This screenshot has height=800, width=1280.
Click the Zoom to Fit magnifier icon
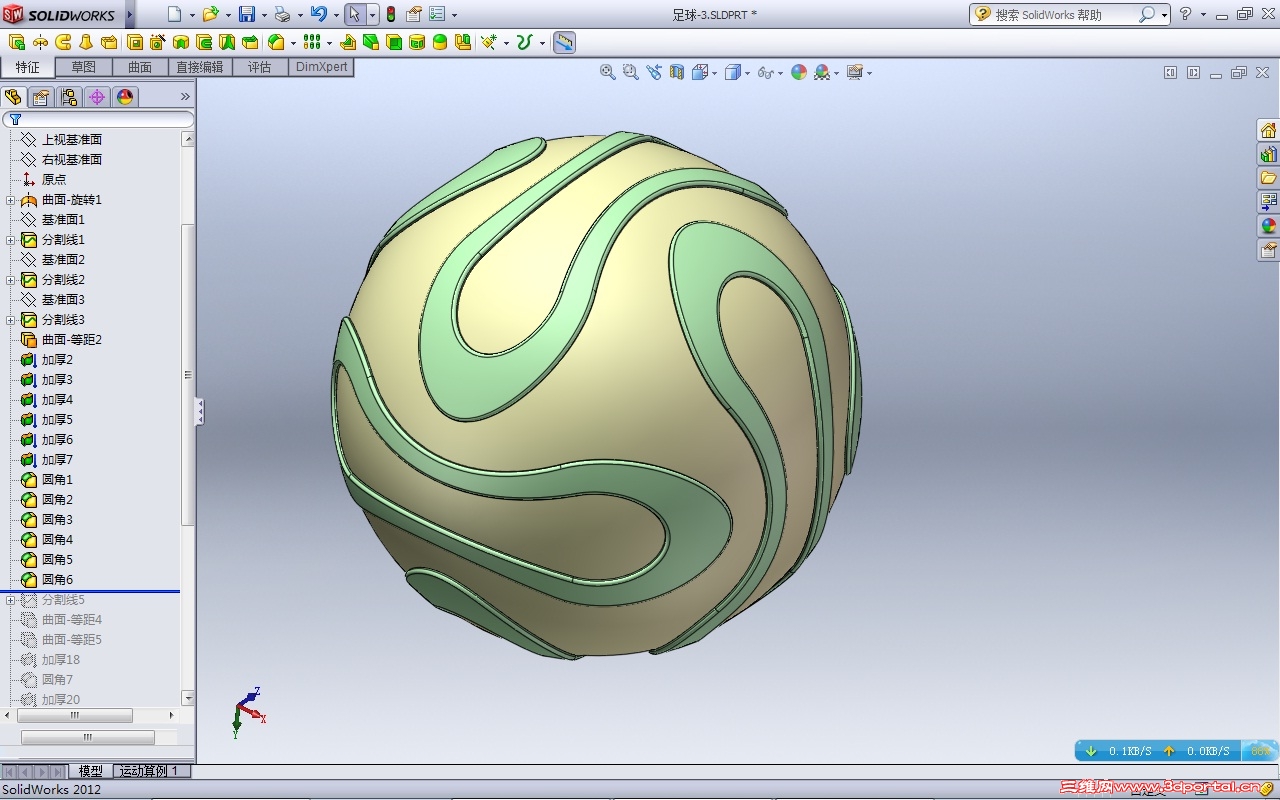(607, 72)
